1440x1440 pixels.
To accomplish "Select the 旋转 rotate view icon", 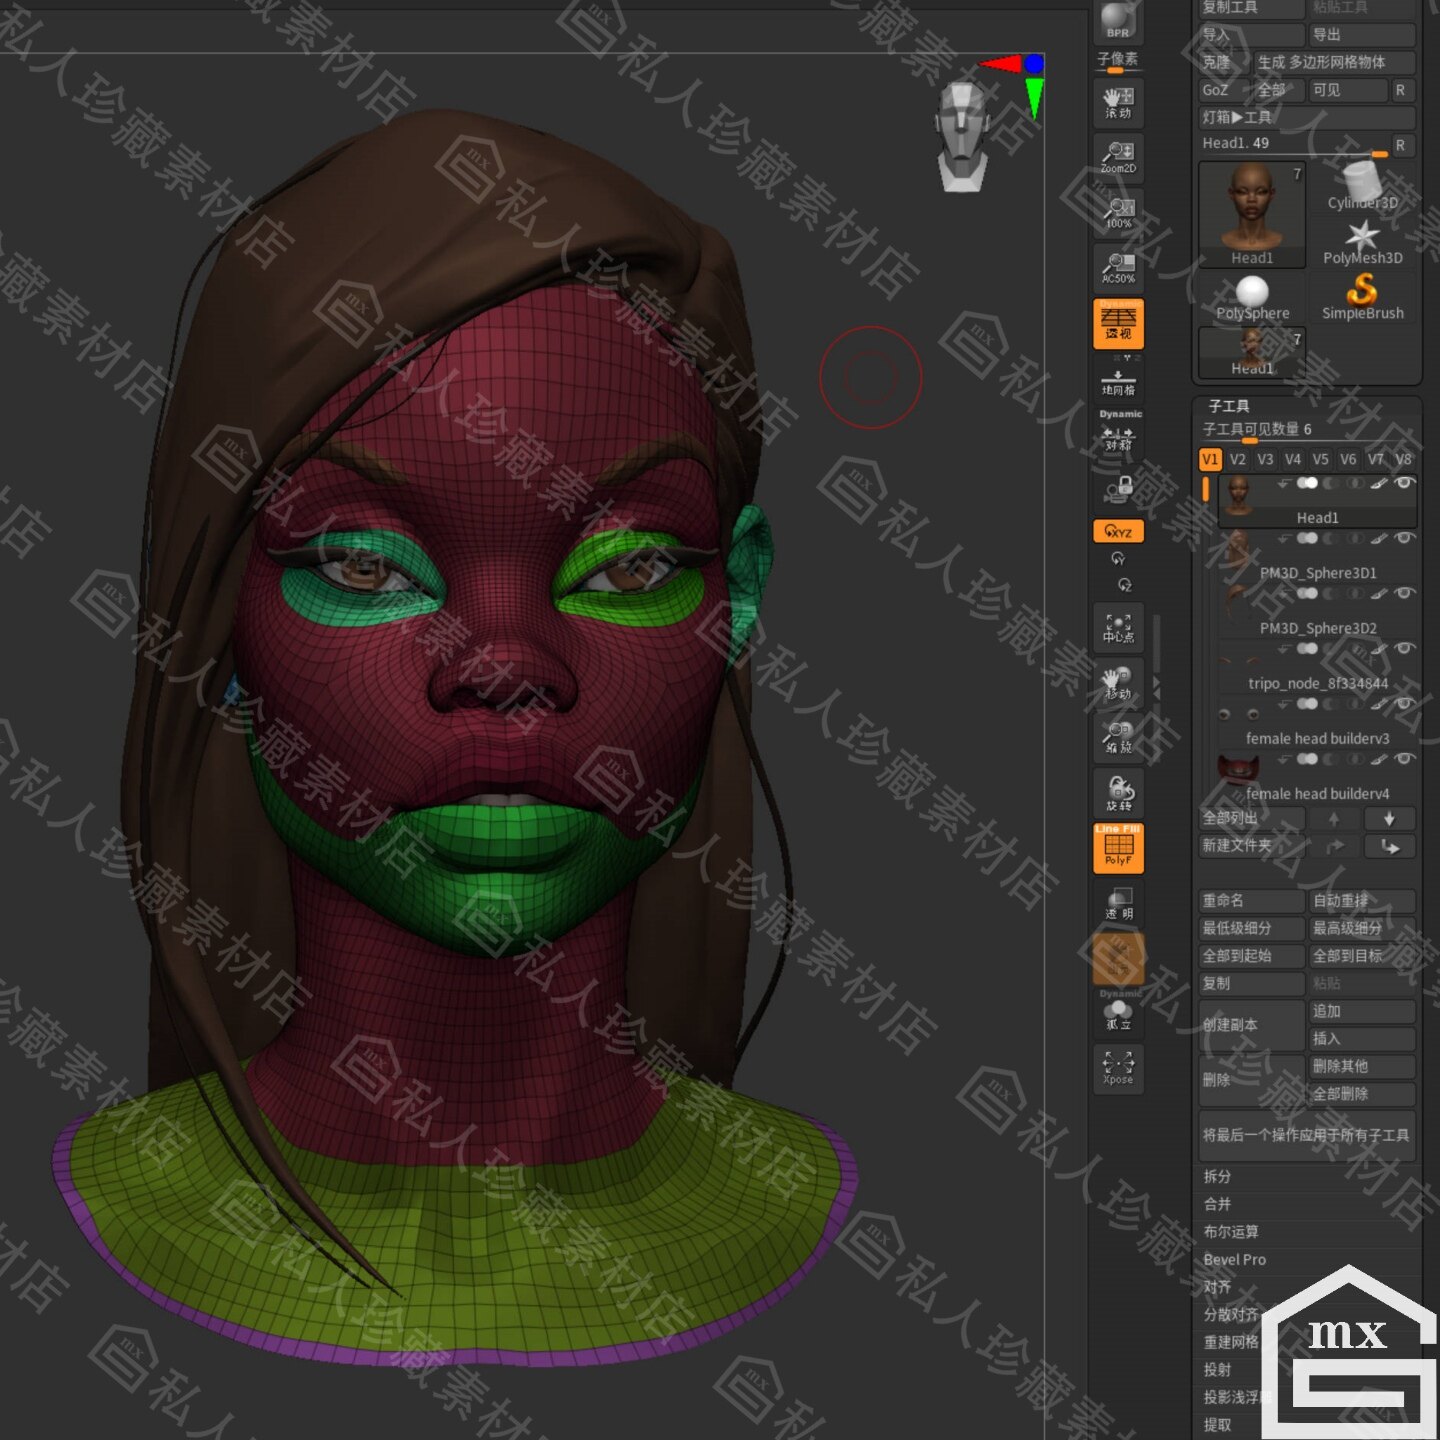I will (x=1118, y=794).
